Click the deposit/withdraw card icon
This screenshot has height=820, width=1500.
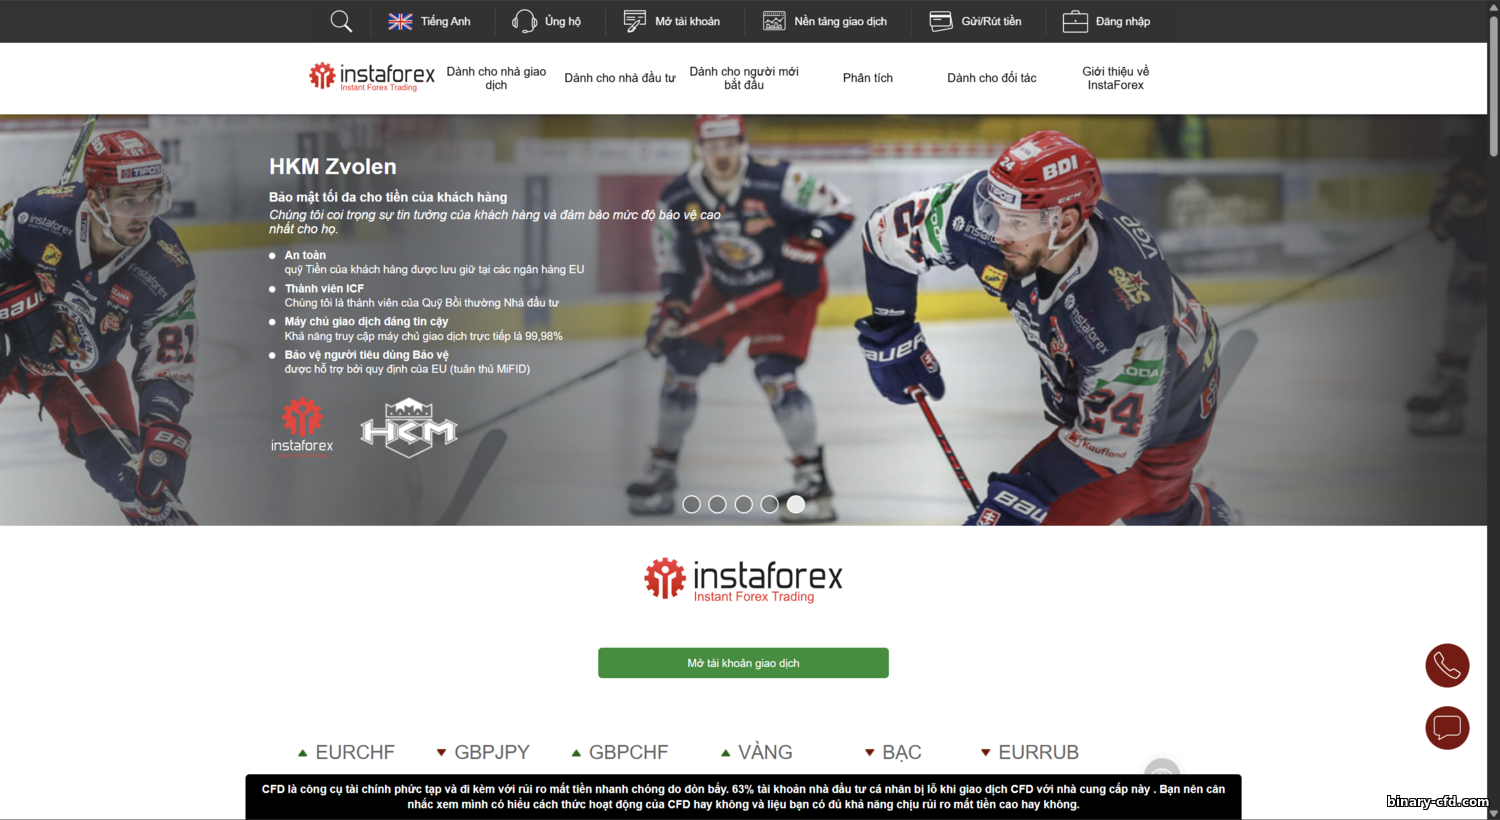[x=941, y=21]
